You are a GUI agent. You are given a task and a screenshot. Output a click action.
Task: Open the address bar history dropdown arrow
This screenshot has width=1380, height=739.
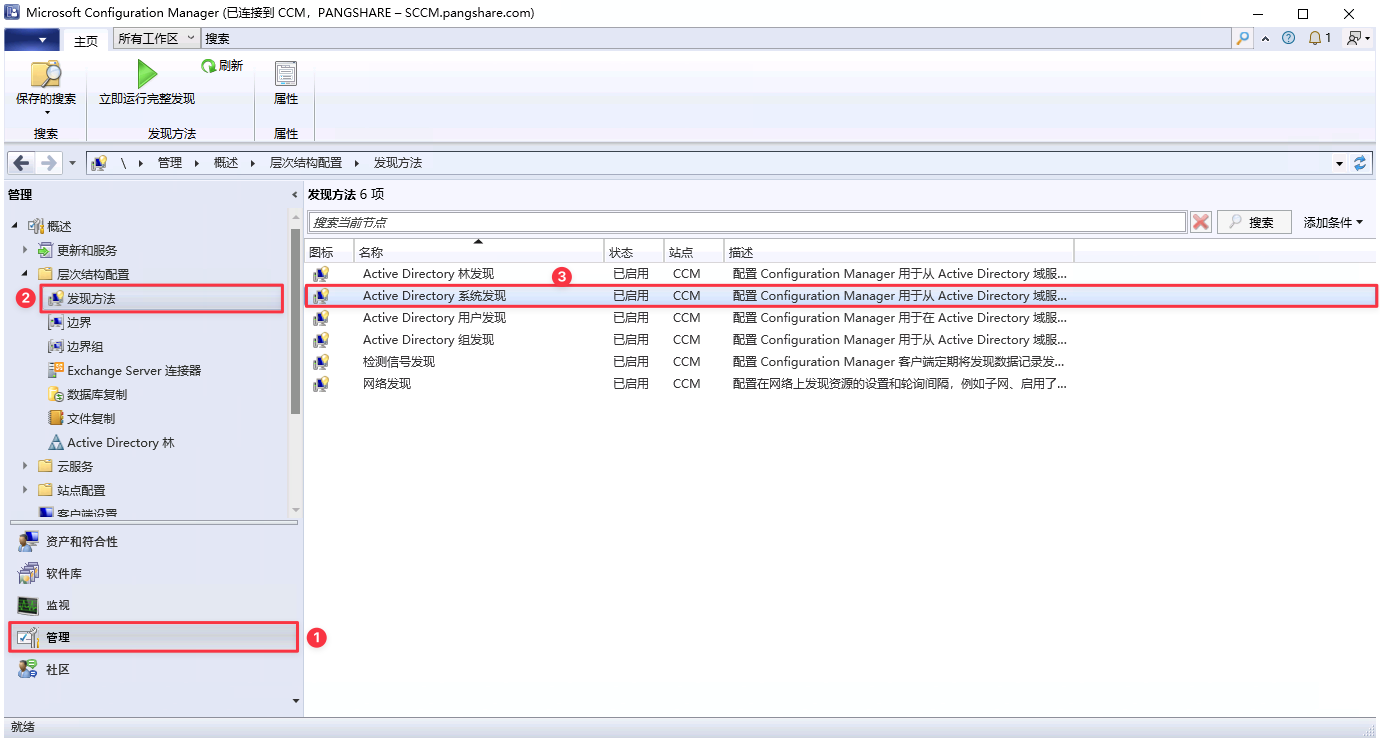1340,163
